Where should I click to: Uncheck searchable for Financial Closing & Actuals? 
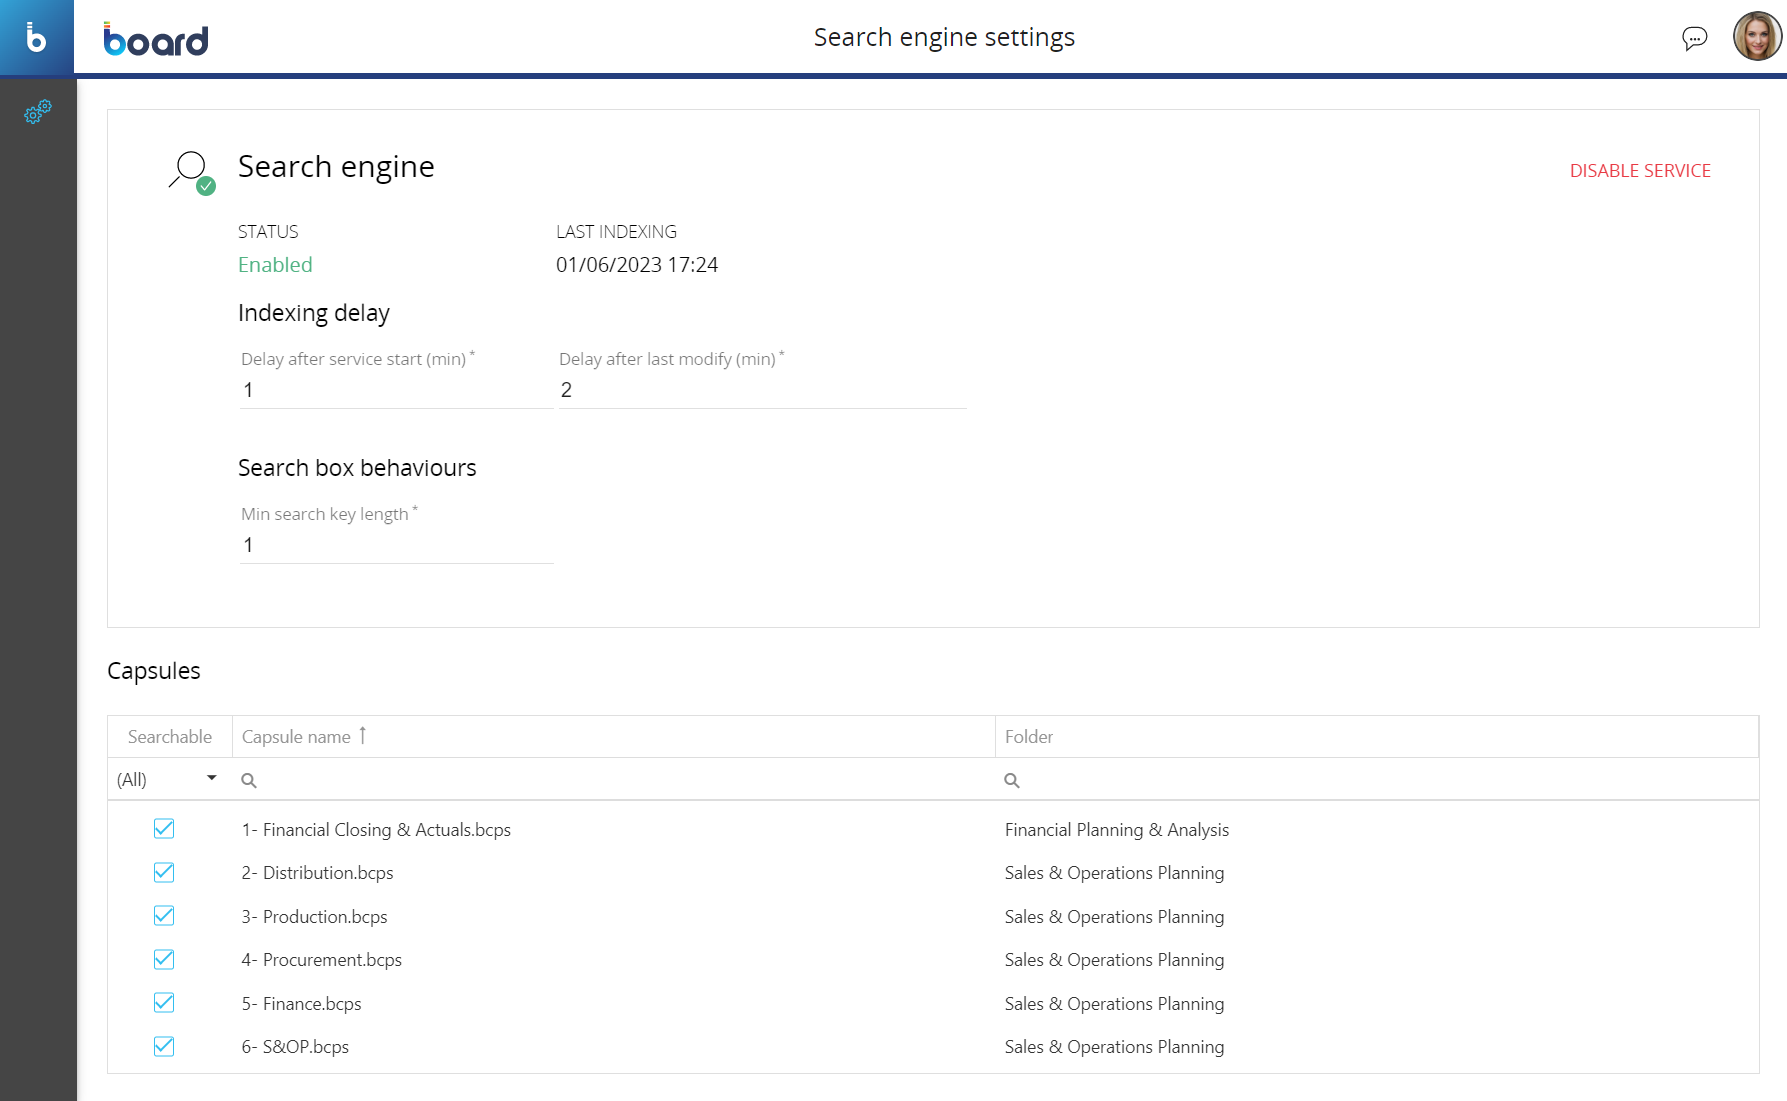pyautogui.click(x=164, y=829)
